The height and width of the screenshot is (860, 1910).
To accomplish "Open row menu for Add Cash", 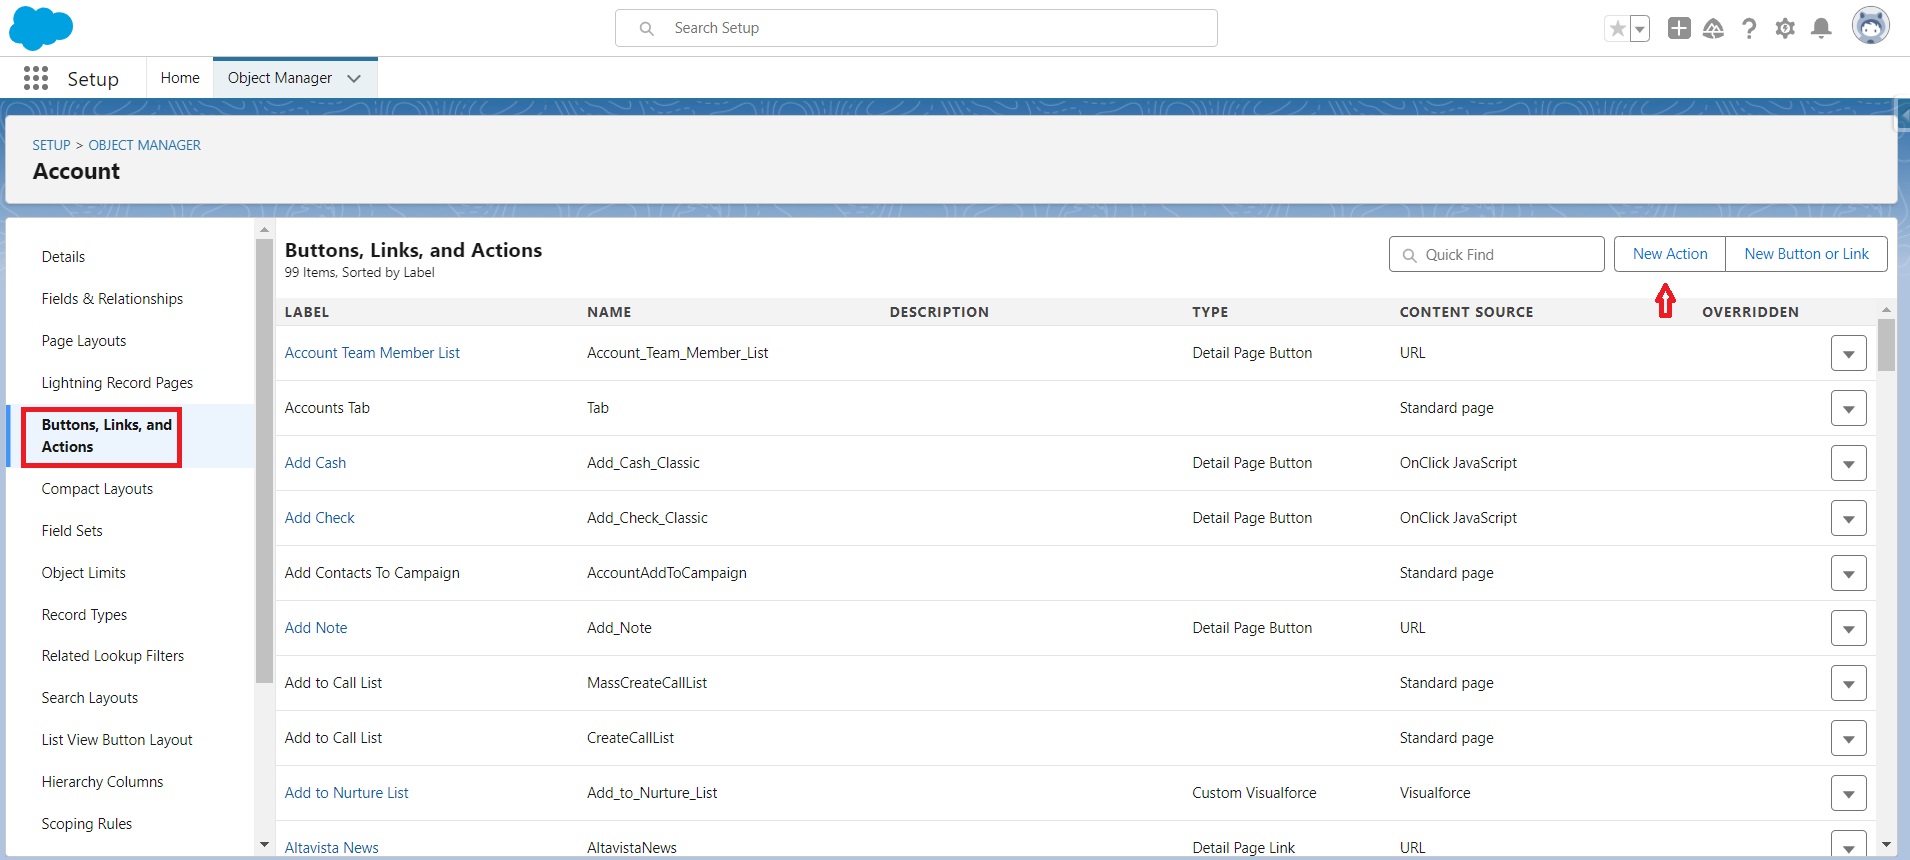I will pyautogui.click(x=1848, y=464).
